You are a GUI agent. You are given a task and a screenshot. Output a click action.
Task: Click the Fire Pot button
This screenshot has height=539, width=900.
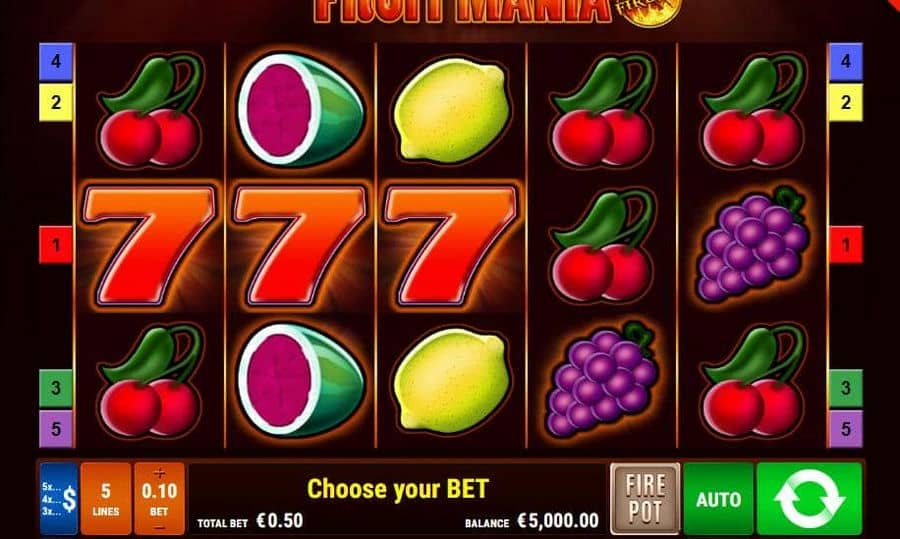[645, 498]
